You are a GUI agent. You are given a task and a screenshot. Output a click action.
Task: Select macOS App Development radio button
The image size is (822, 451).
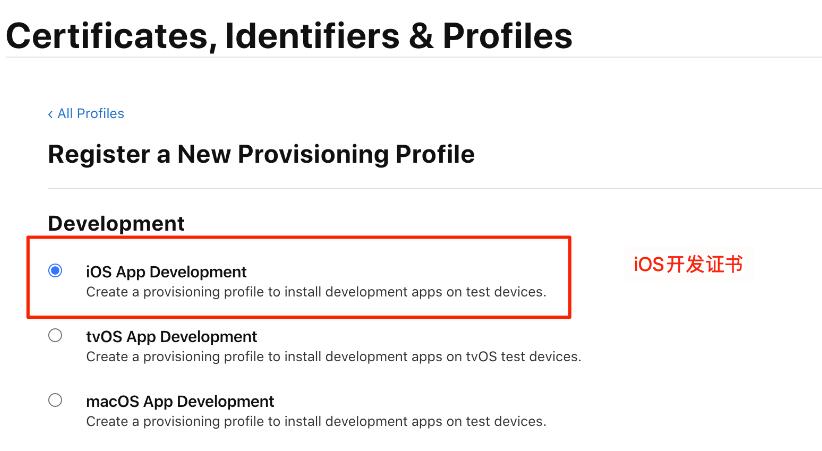(55, 400)
